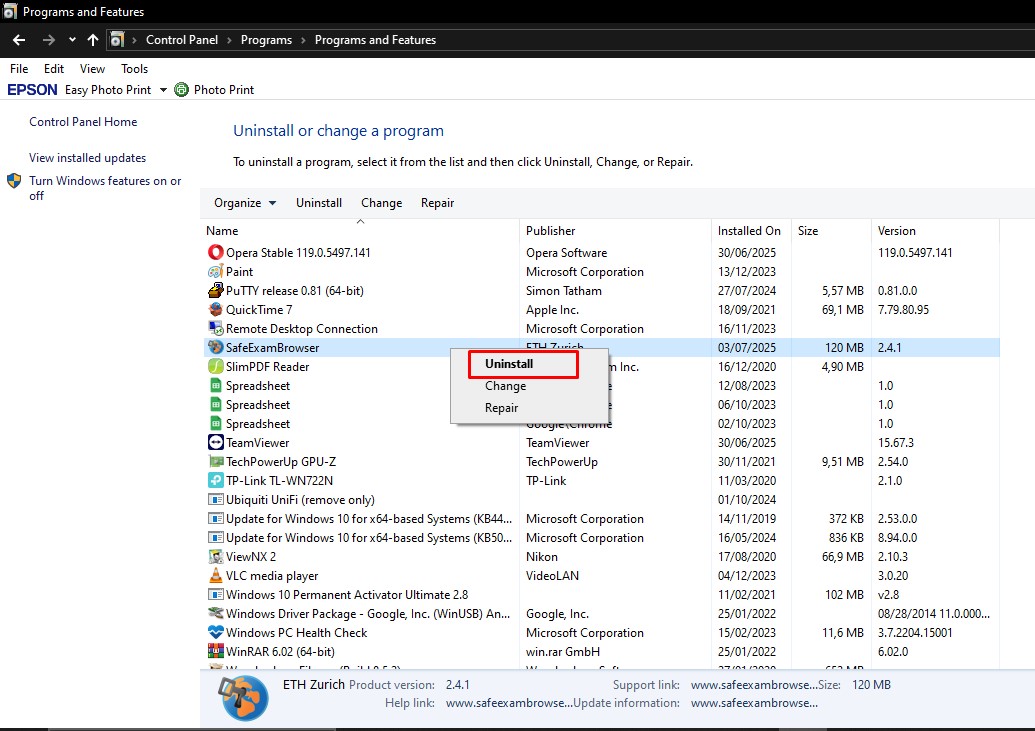Select the Ubiquiti UniFi (remove only) entry
The width and height of the screenshot is (1035, 731).
[300, 500]
